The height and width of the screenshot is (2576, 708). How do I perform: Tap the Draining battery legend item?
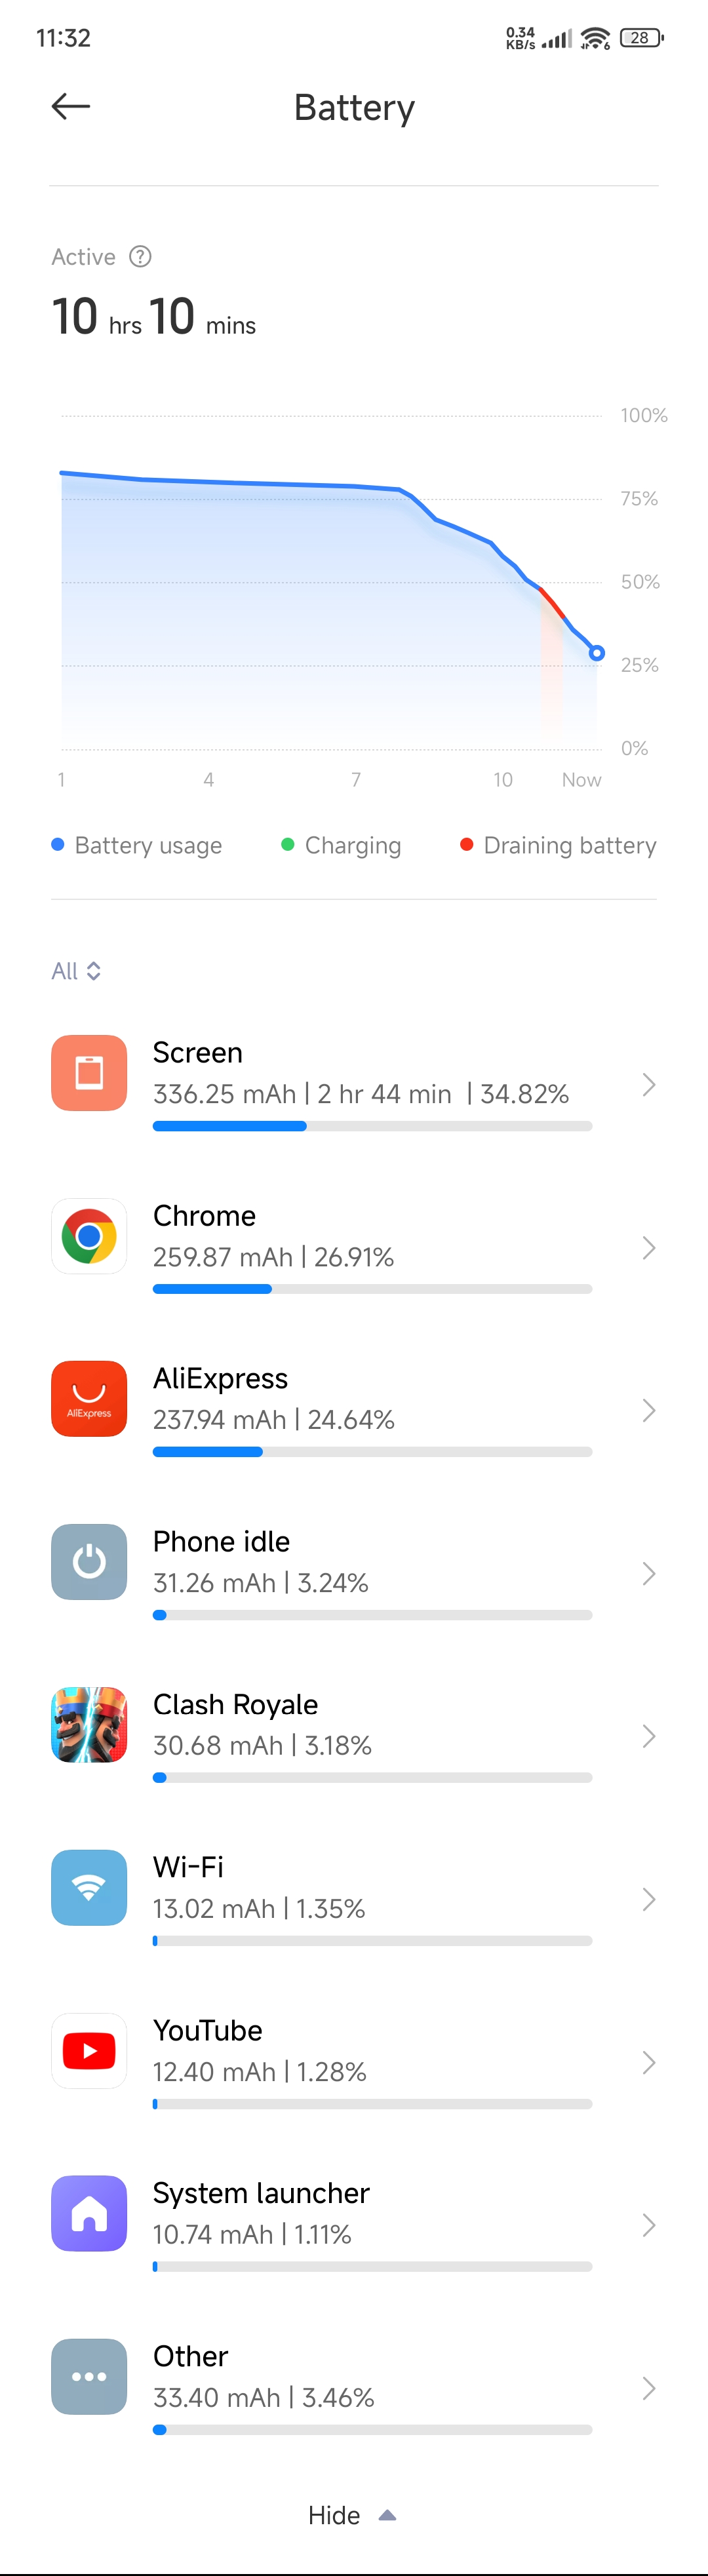click(x=558, y=846)
